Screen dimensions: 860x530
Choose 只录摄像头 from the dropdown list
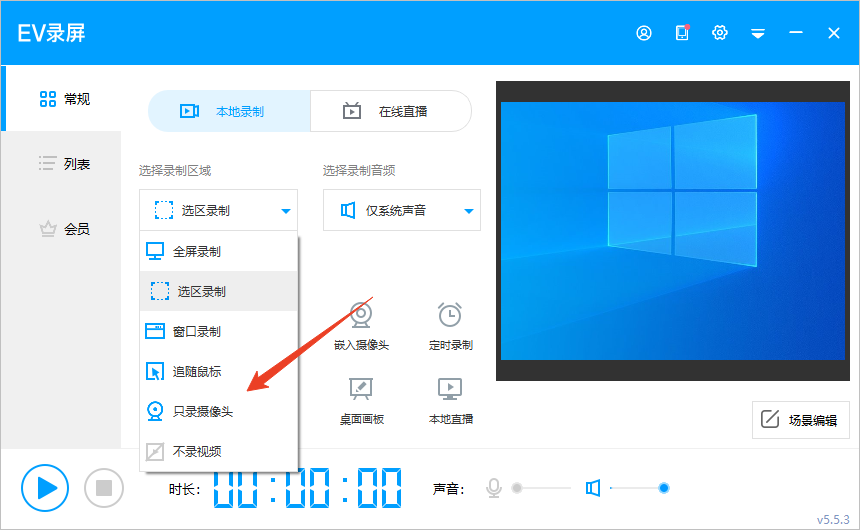[x=218, y=411]
